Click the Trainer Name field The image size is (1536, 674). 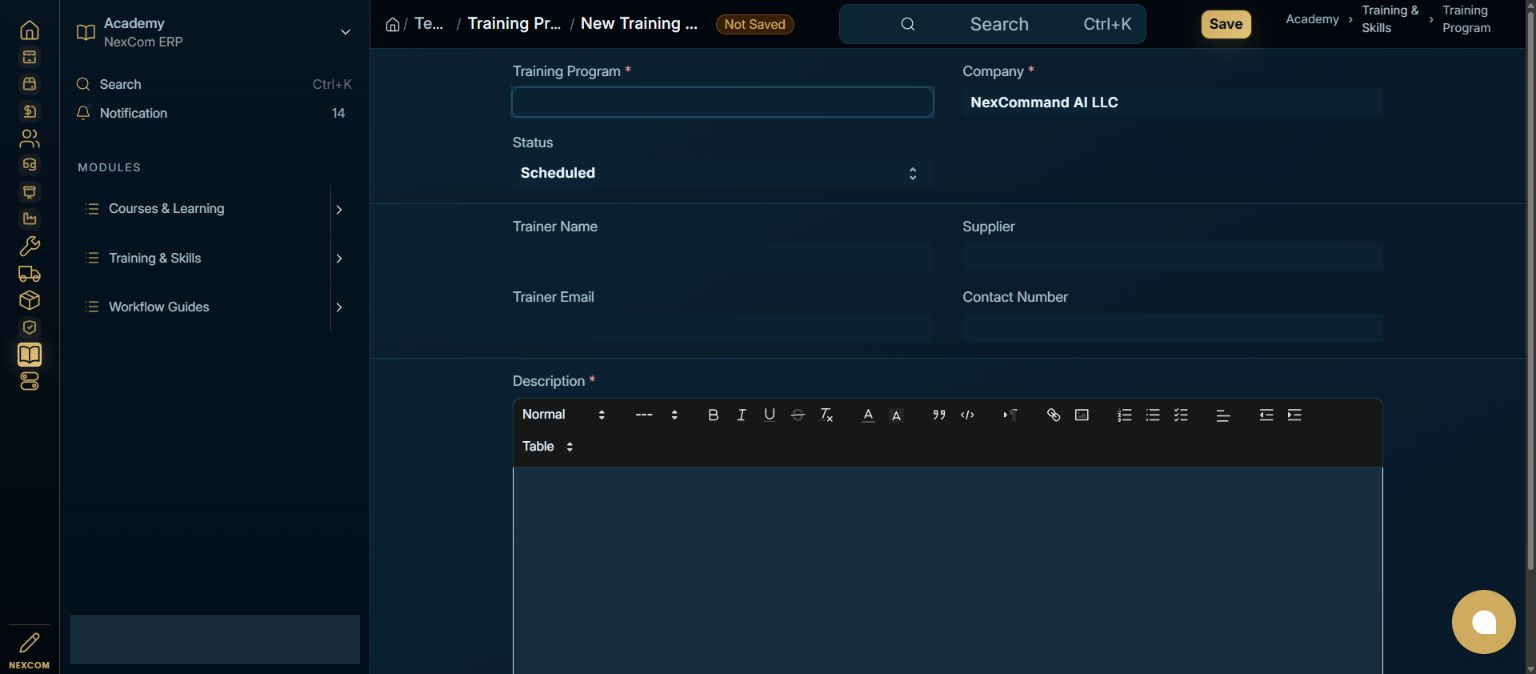722,257
